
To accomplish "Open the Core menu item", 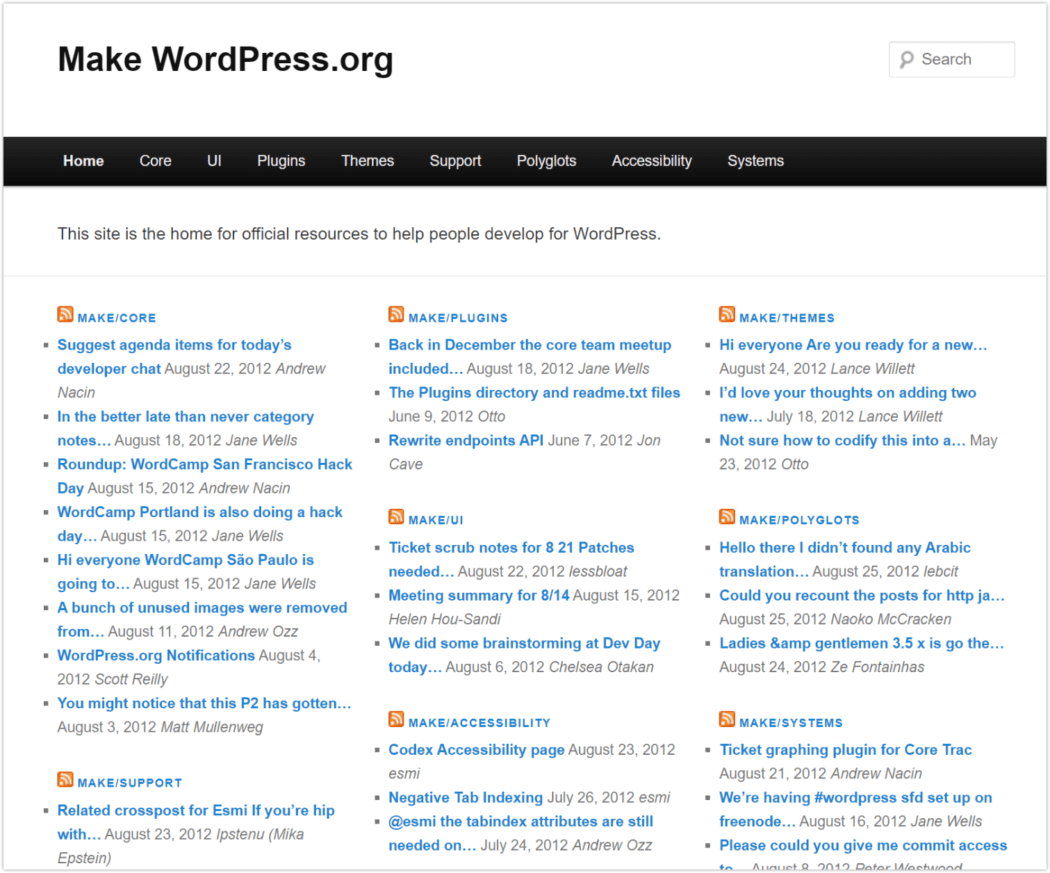I will tap(155, 161).
